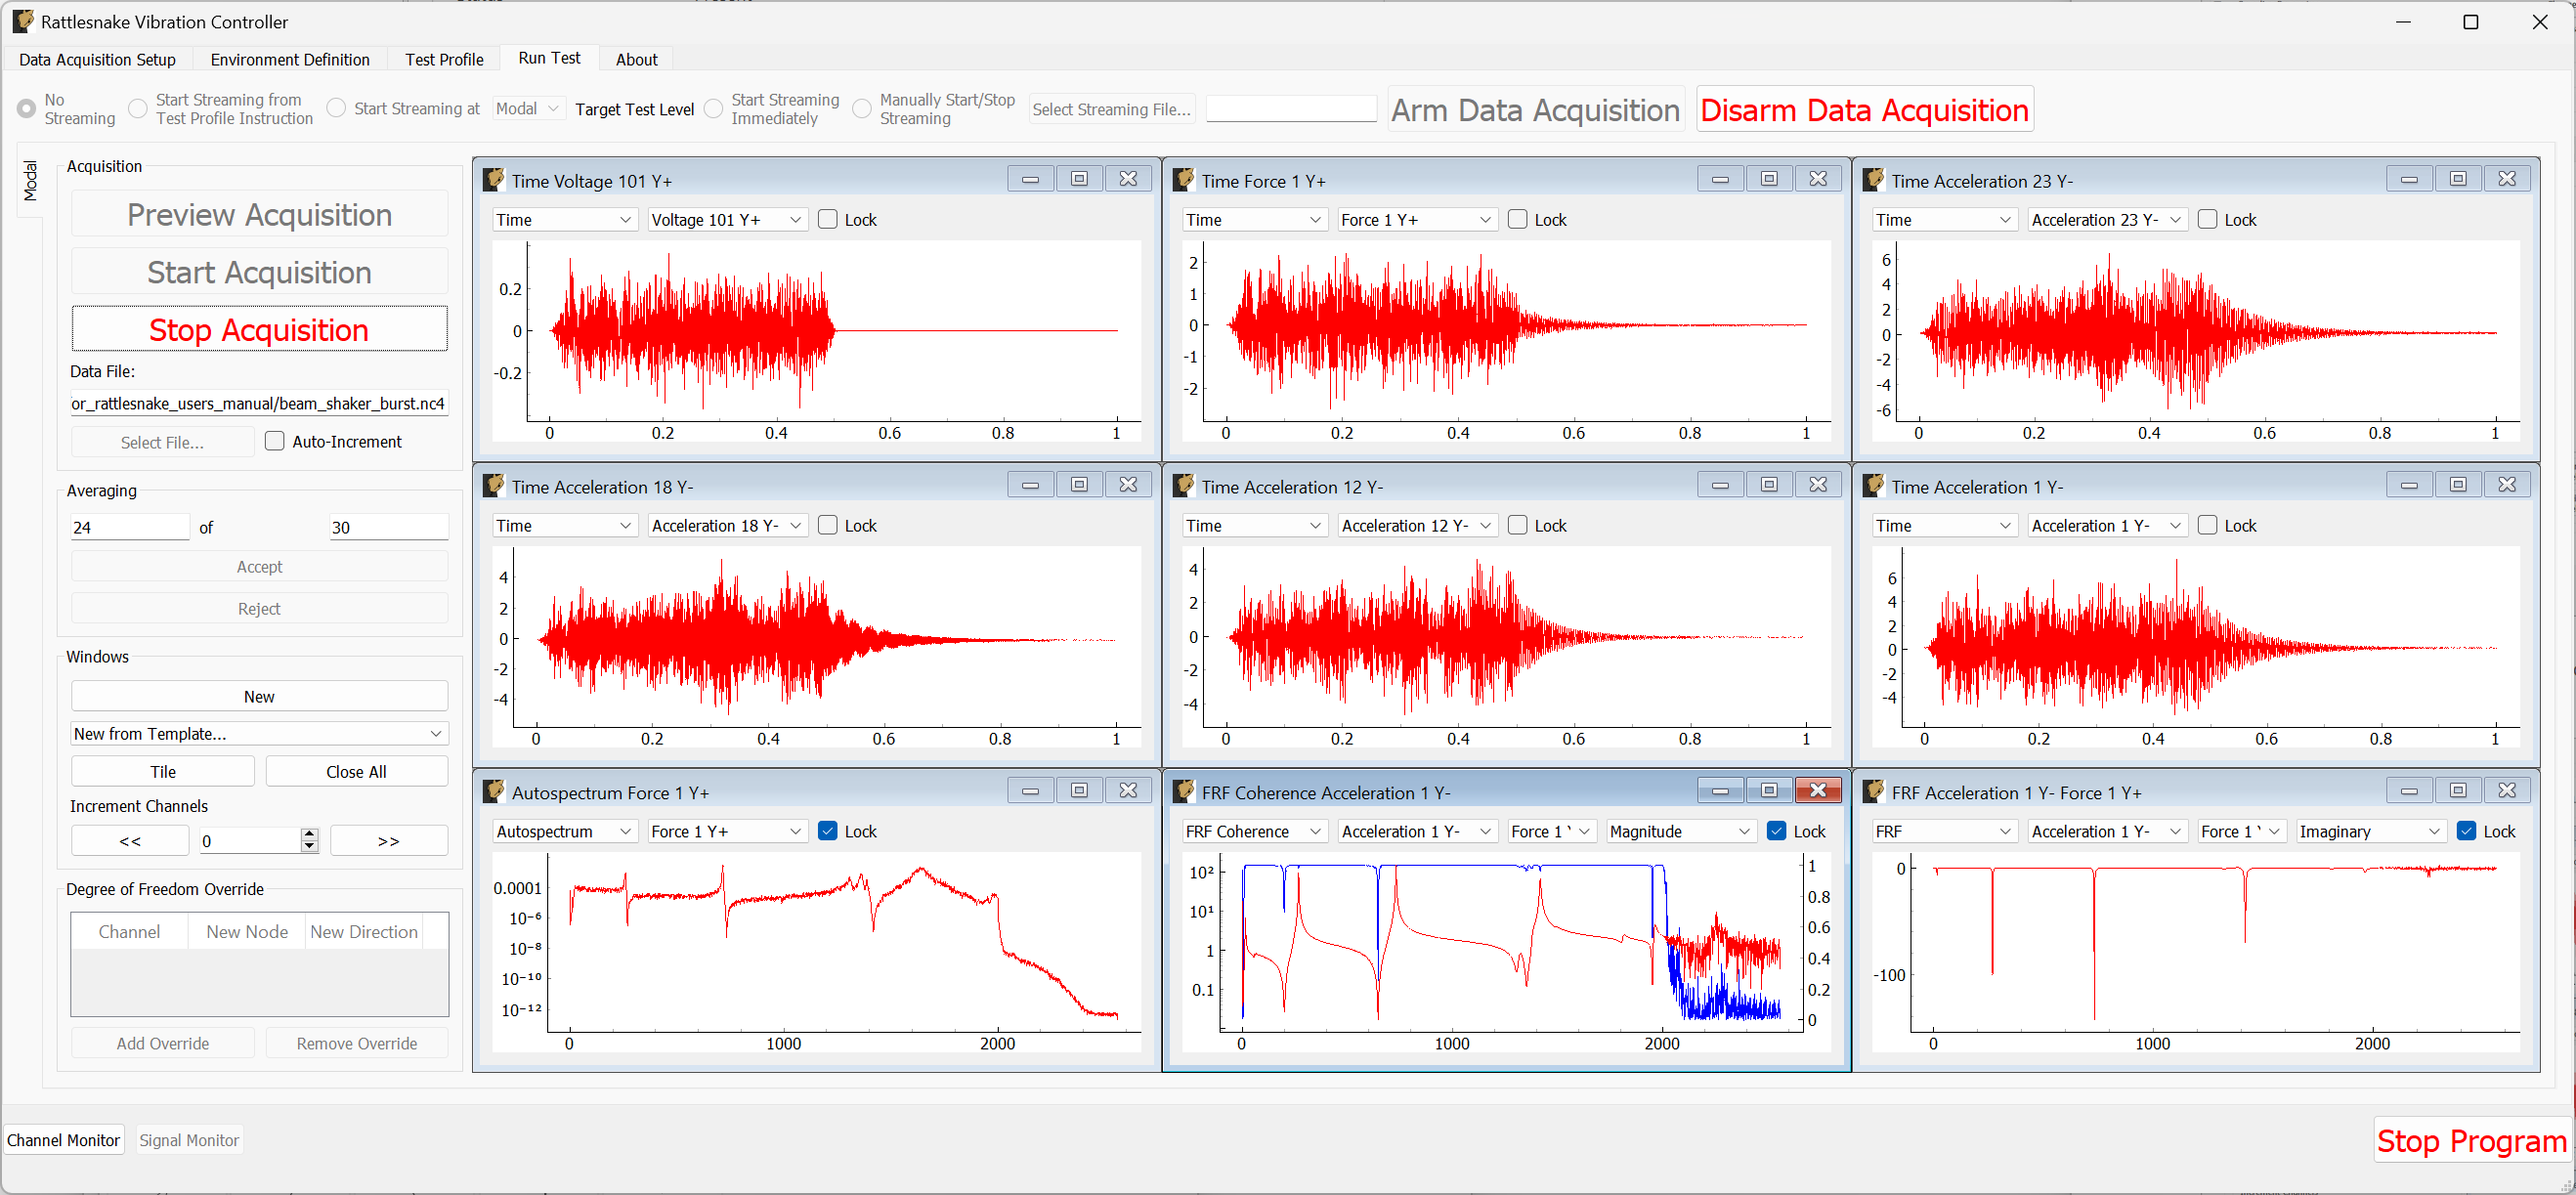Open the Signal Monitor tab
The width and height of the screenshot is (2576, 1195).
188,1139
